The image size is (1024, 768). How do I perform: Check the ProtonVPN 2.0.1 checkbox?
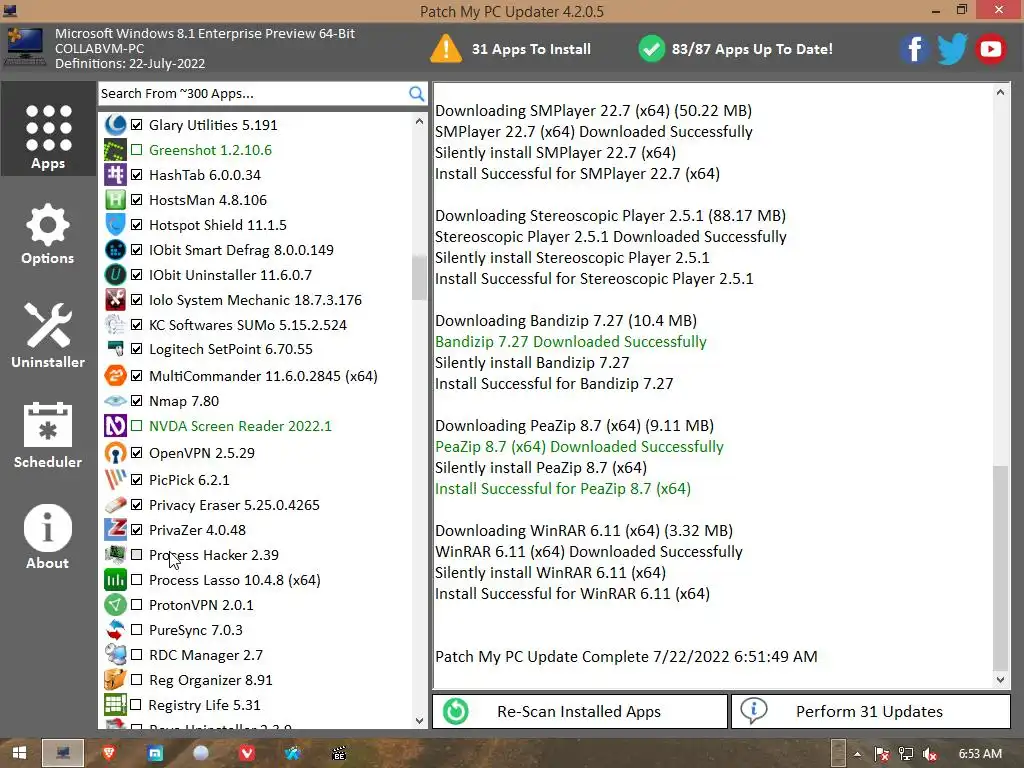(x=136, y=605)
